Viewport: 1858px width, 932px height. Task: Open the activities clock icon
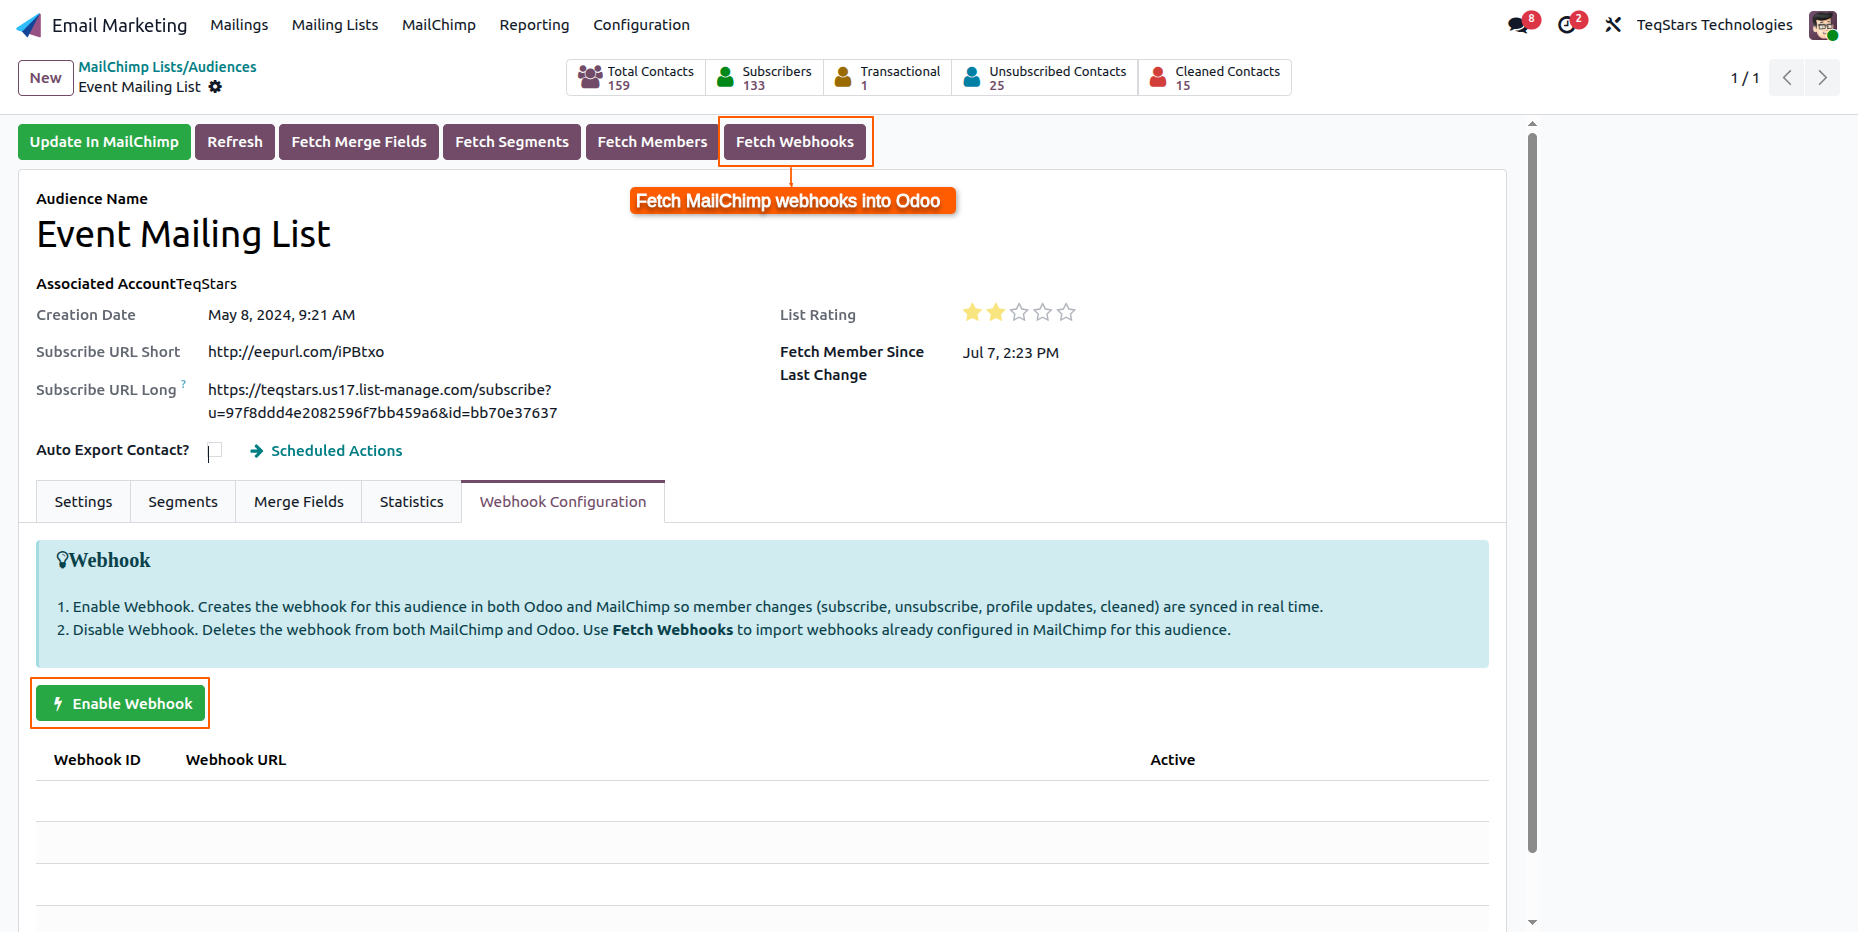tap(1567, 25)
